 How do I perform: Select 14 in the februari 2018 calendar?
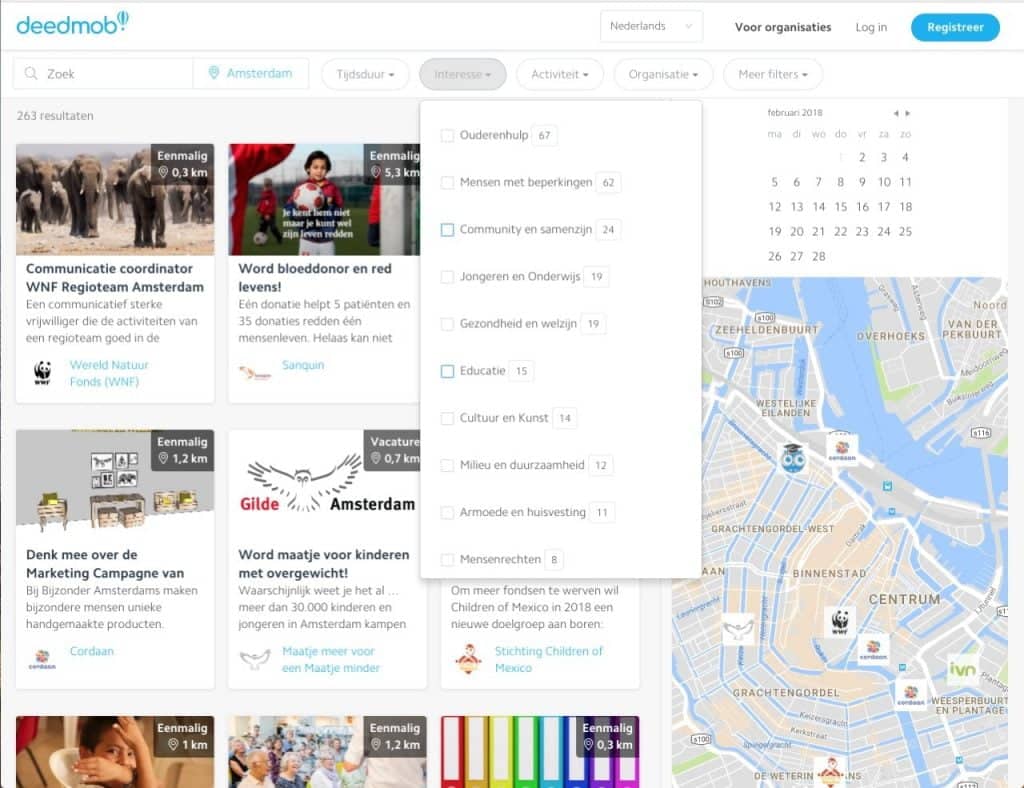coord(818,206)
